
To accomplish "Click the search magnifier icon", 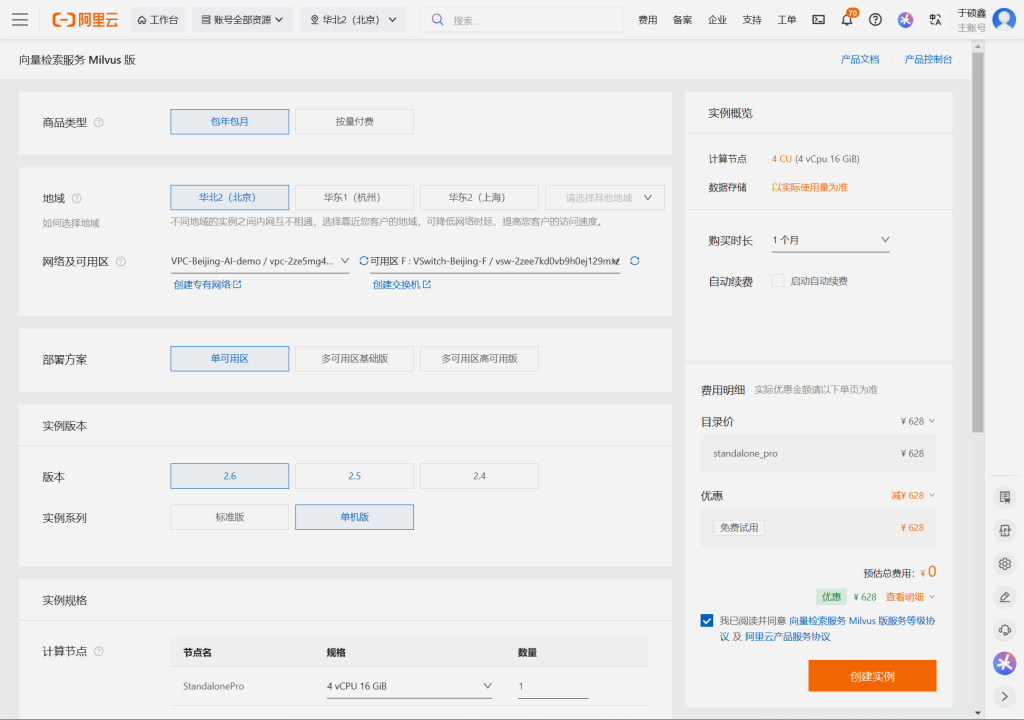I will [438, 20].
